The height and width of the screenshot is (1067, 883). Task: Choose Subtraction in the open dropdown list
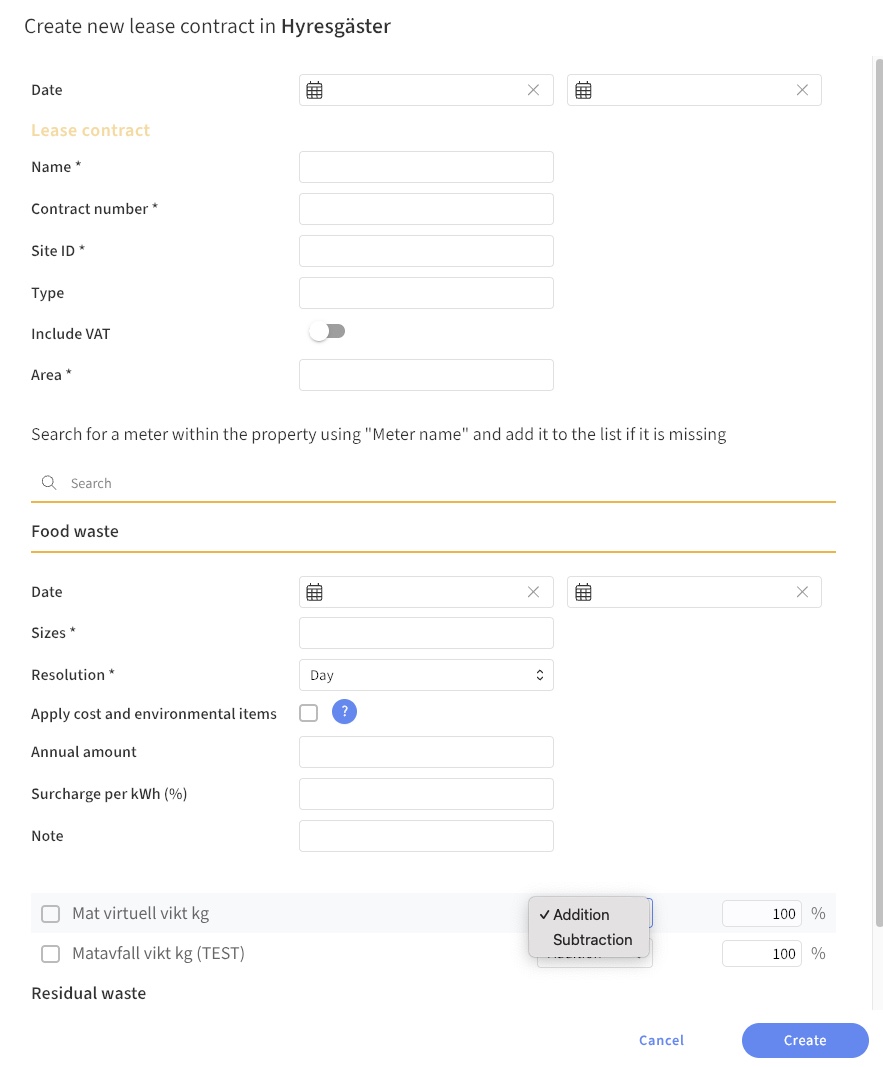pyautogui.click(x=592, y=940)
